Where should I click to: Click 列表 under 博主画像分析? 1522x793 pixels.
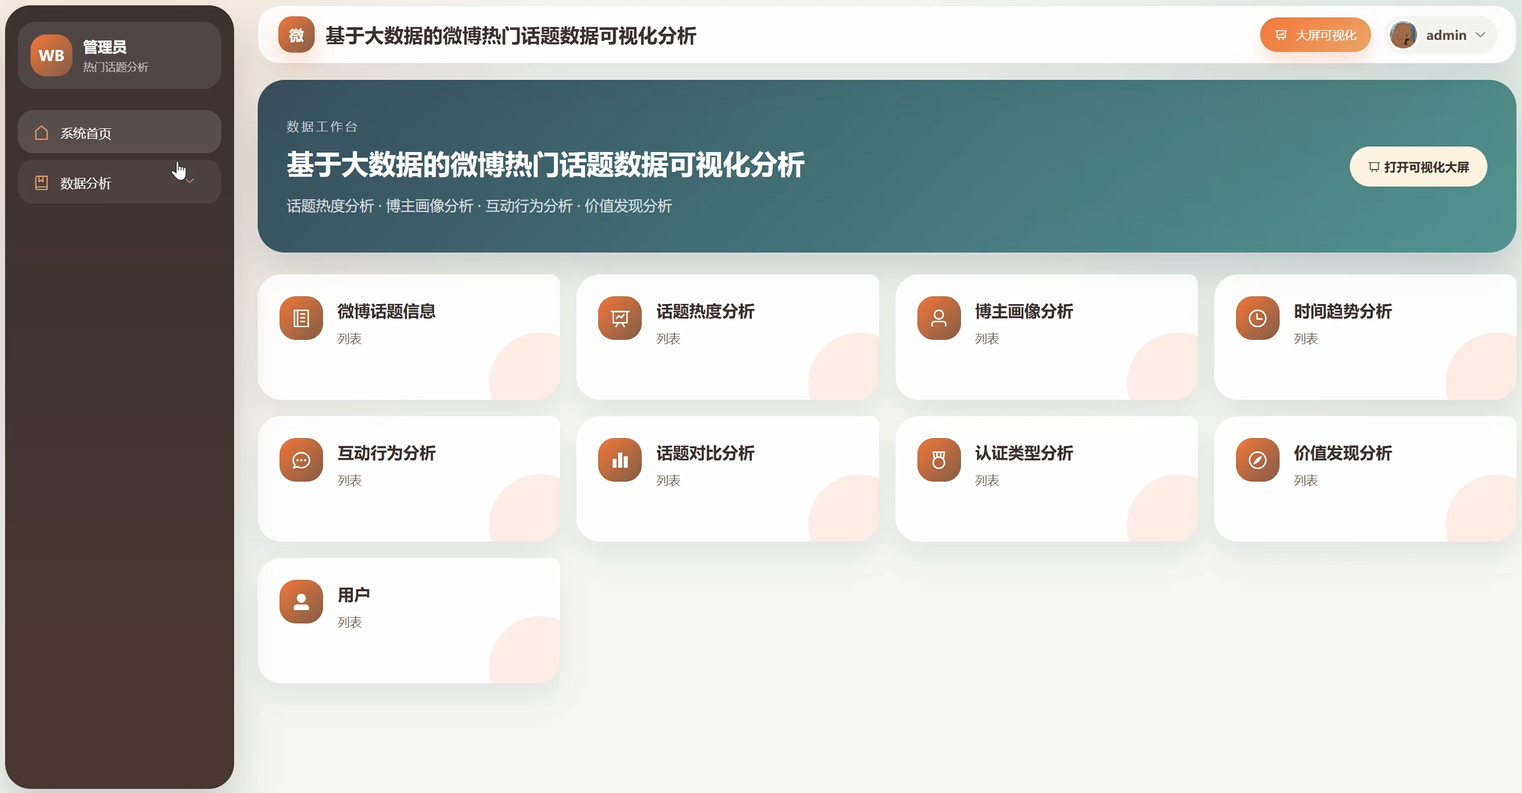tap(987, 339)
